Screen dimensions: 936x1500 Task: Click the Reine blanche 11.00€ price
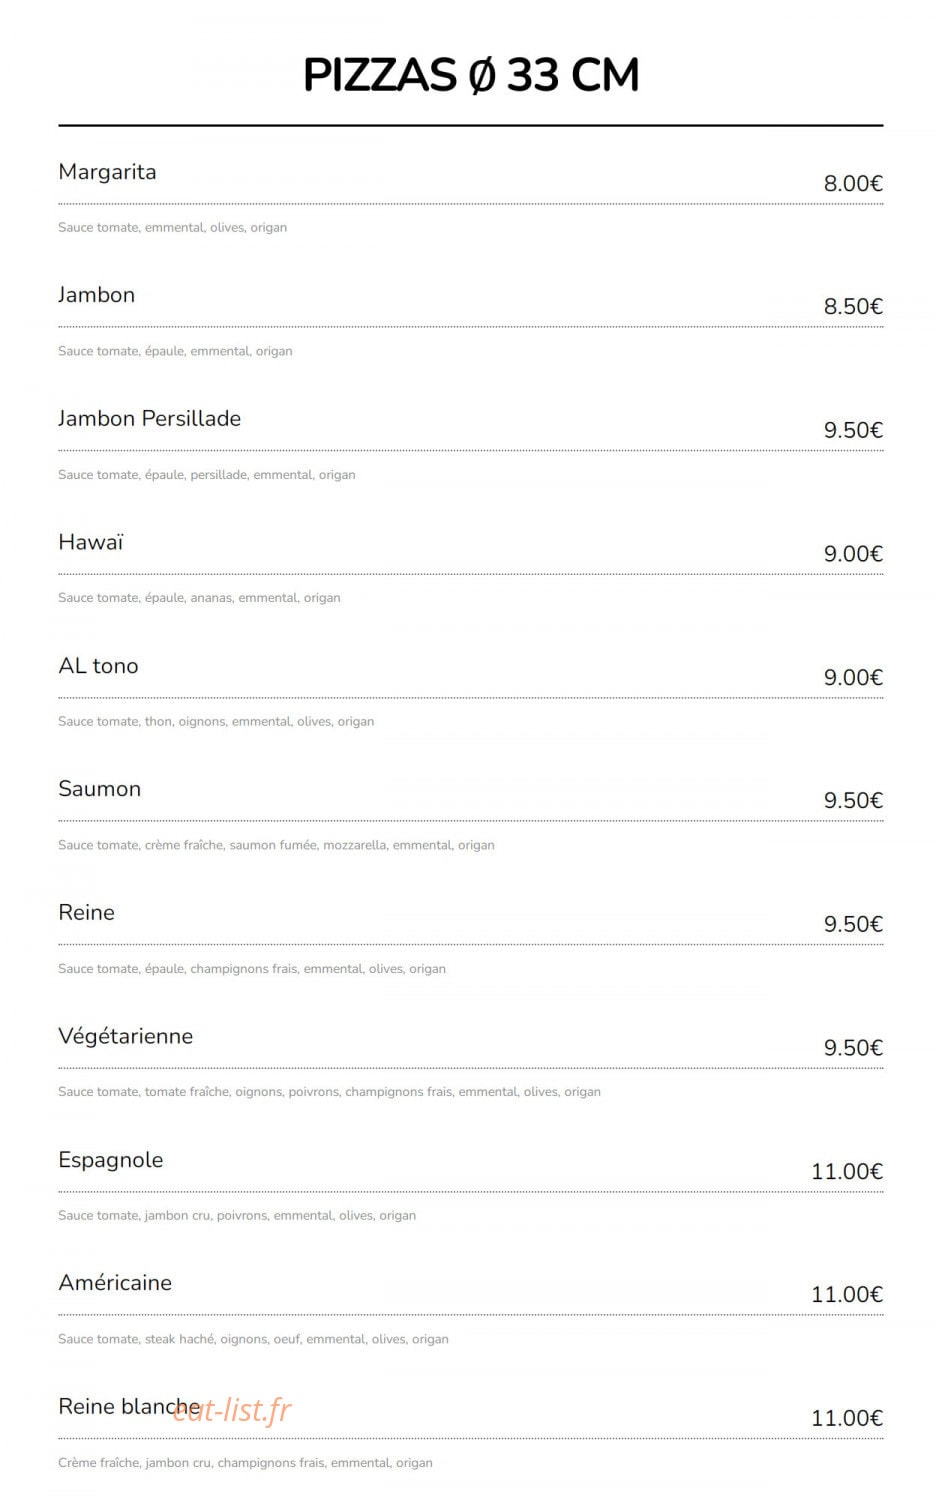(847, 1418)
